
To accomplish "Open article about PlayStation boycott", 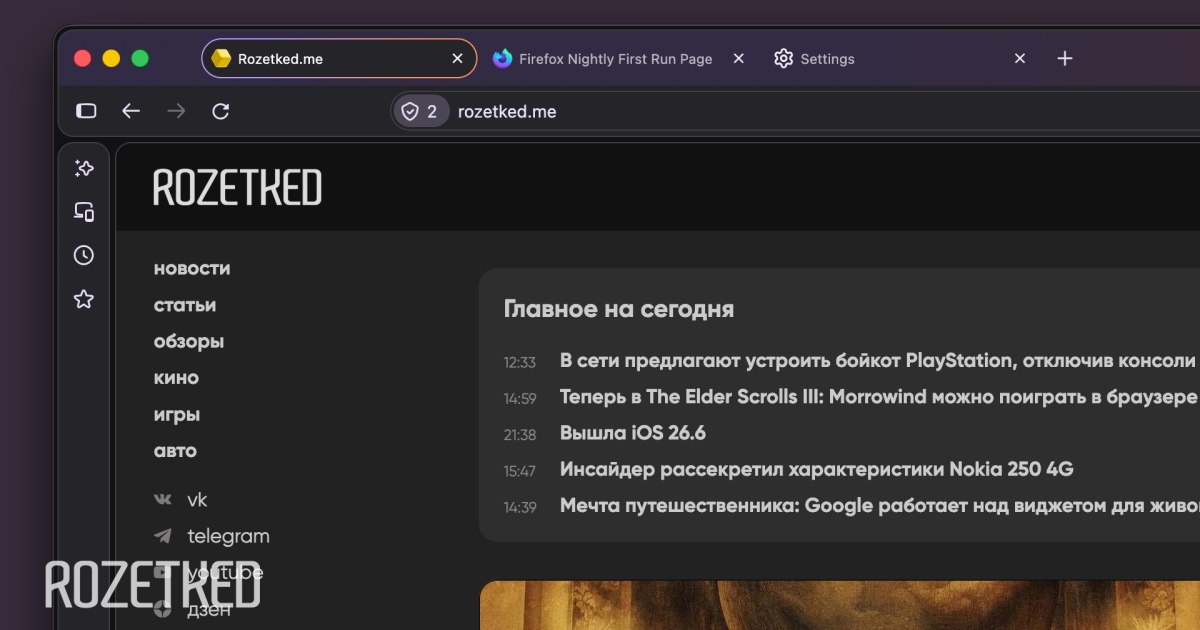I will pyautogui.click(x=878, y=361).
